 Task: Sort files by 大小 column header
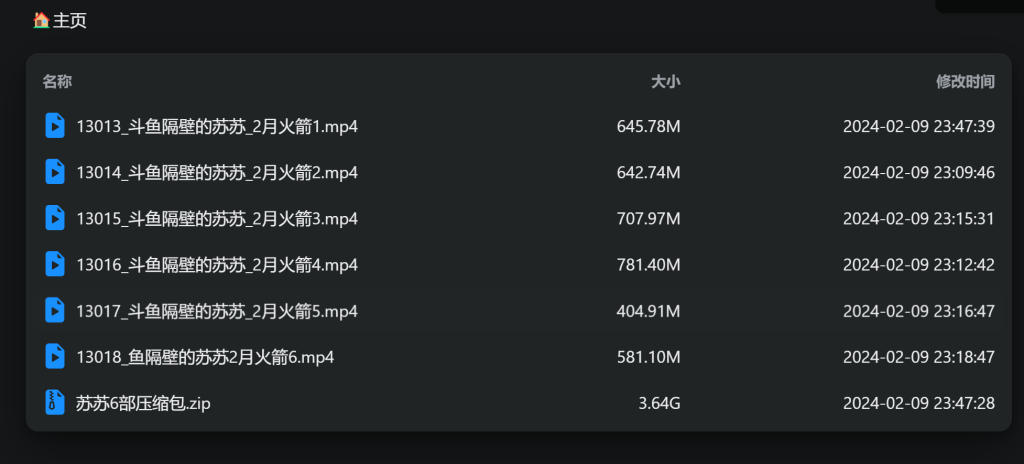(x=665, y=82)
